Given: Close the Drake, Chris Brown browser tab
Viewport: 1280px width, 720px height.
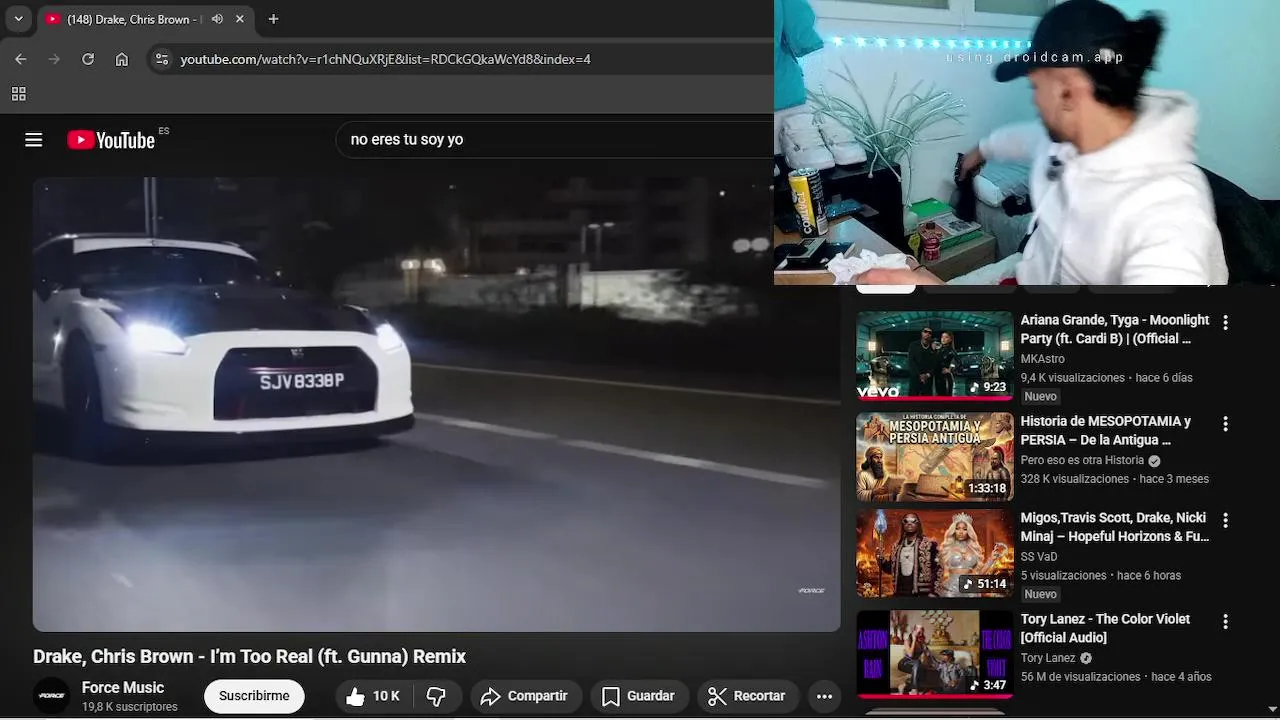Looking at the screenshot, I should tap(240, 19).
